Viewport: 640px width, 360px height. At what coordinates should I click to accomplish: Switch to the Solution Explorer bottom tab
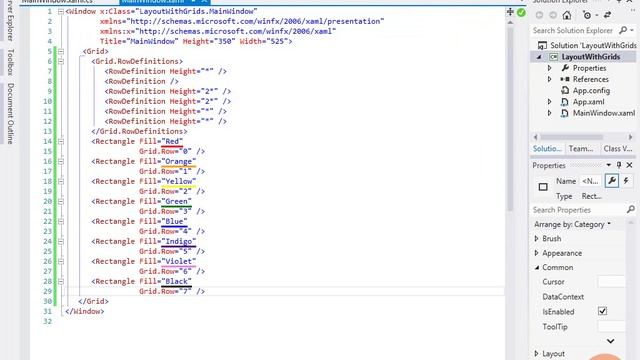point(547,149)
